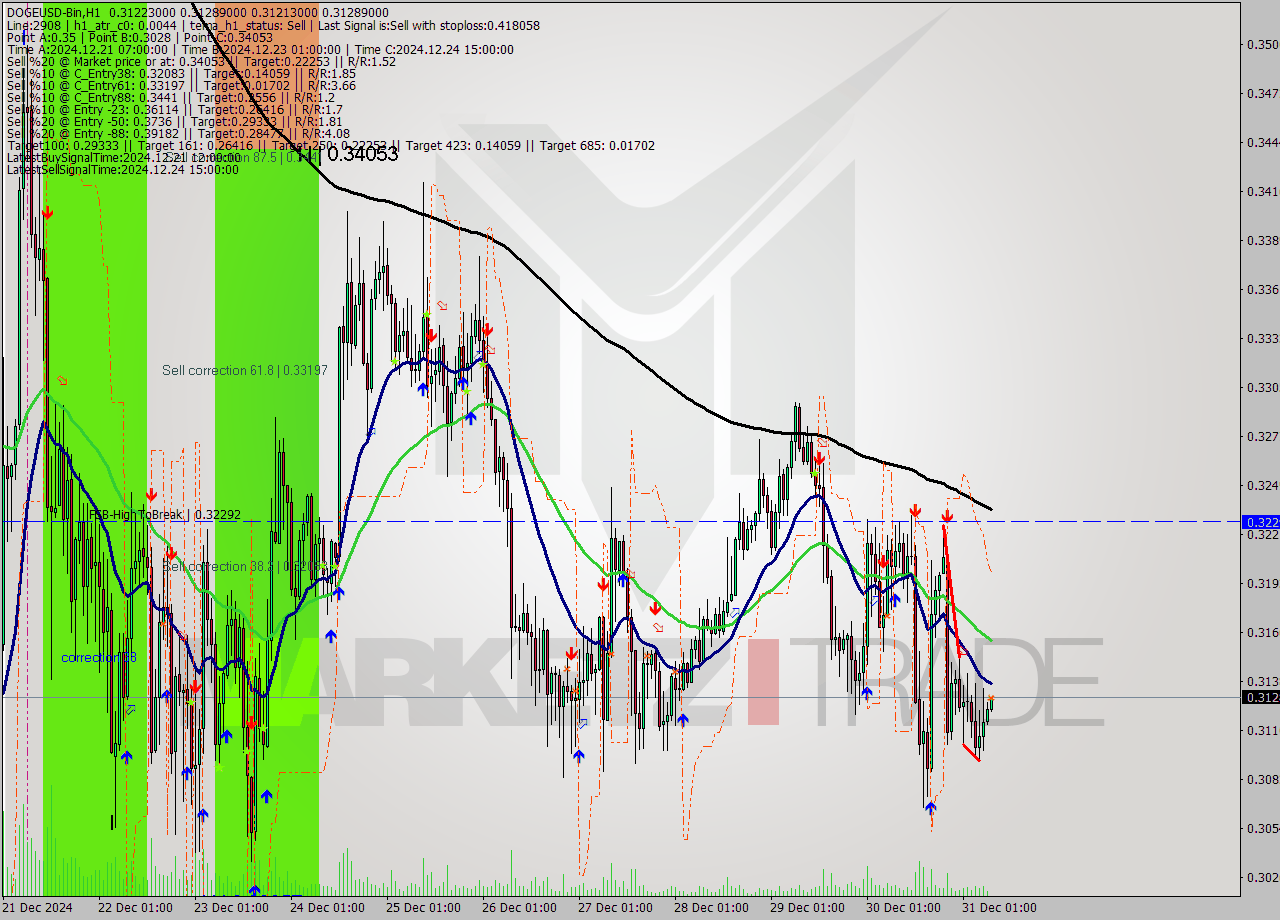
Task: Click the 0.302 price axis label
Action: click(1262, 877)
